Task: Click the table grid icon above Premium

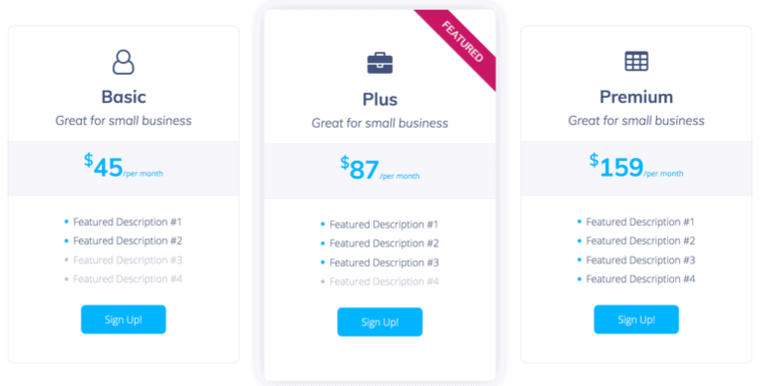Action: click(x=636, y=61)
